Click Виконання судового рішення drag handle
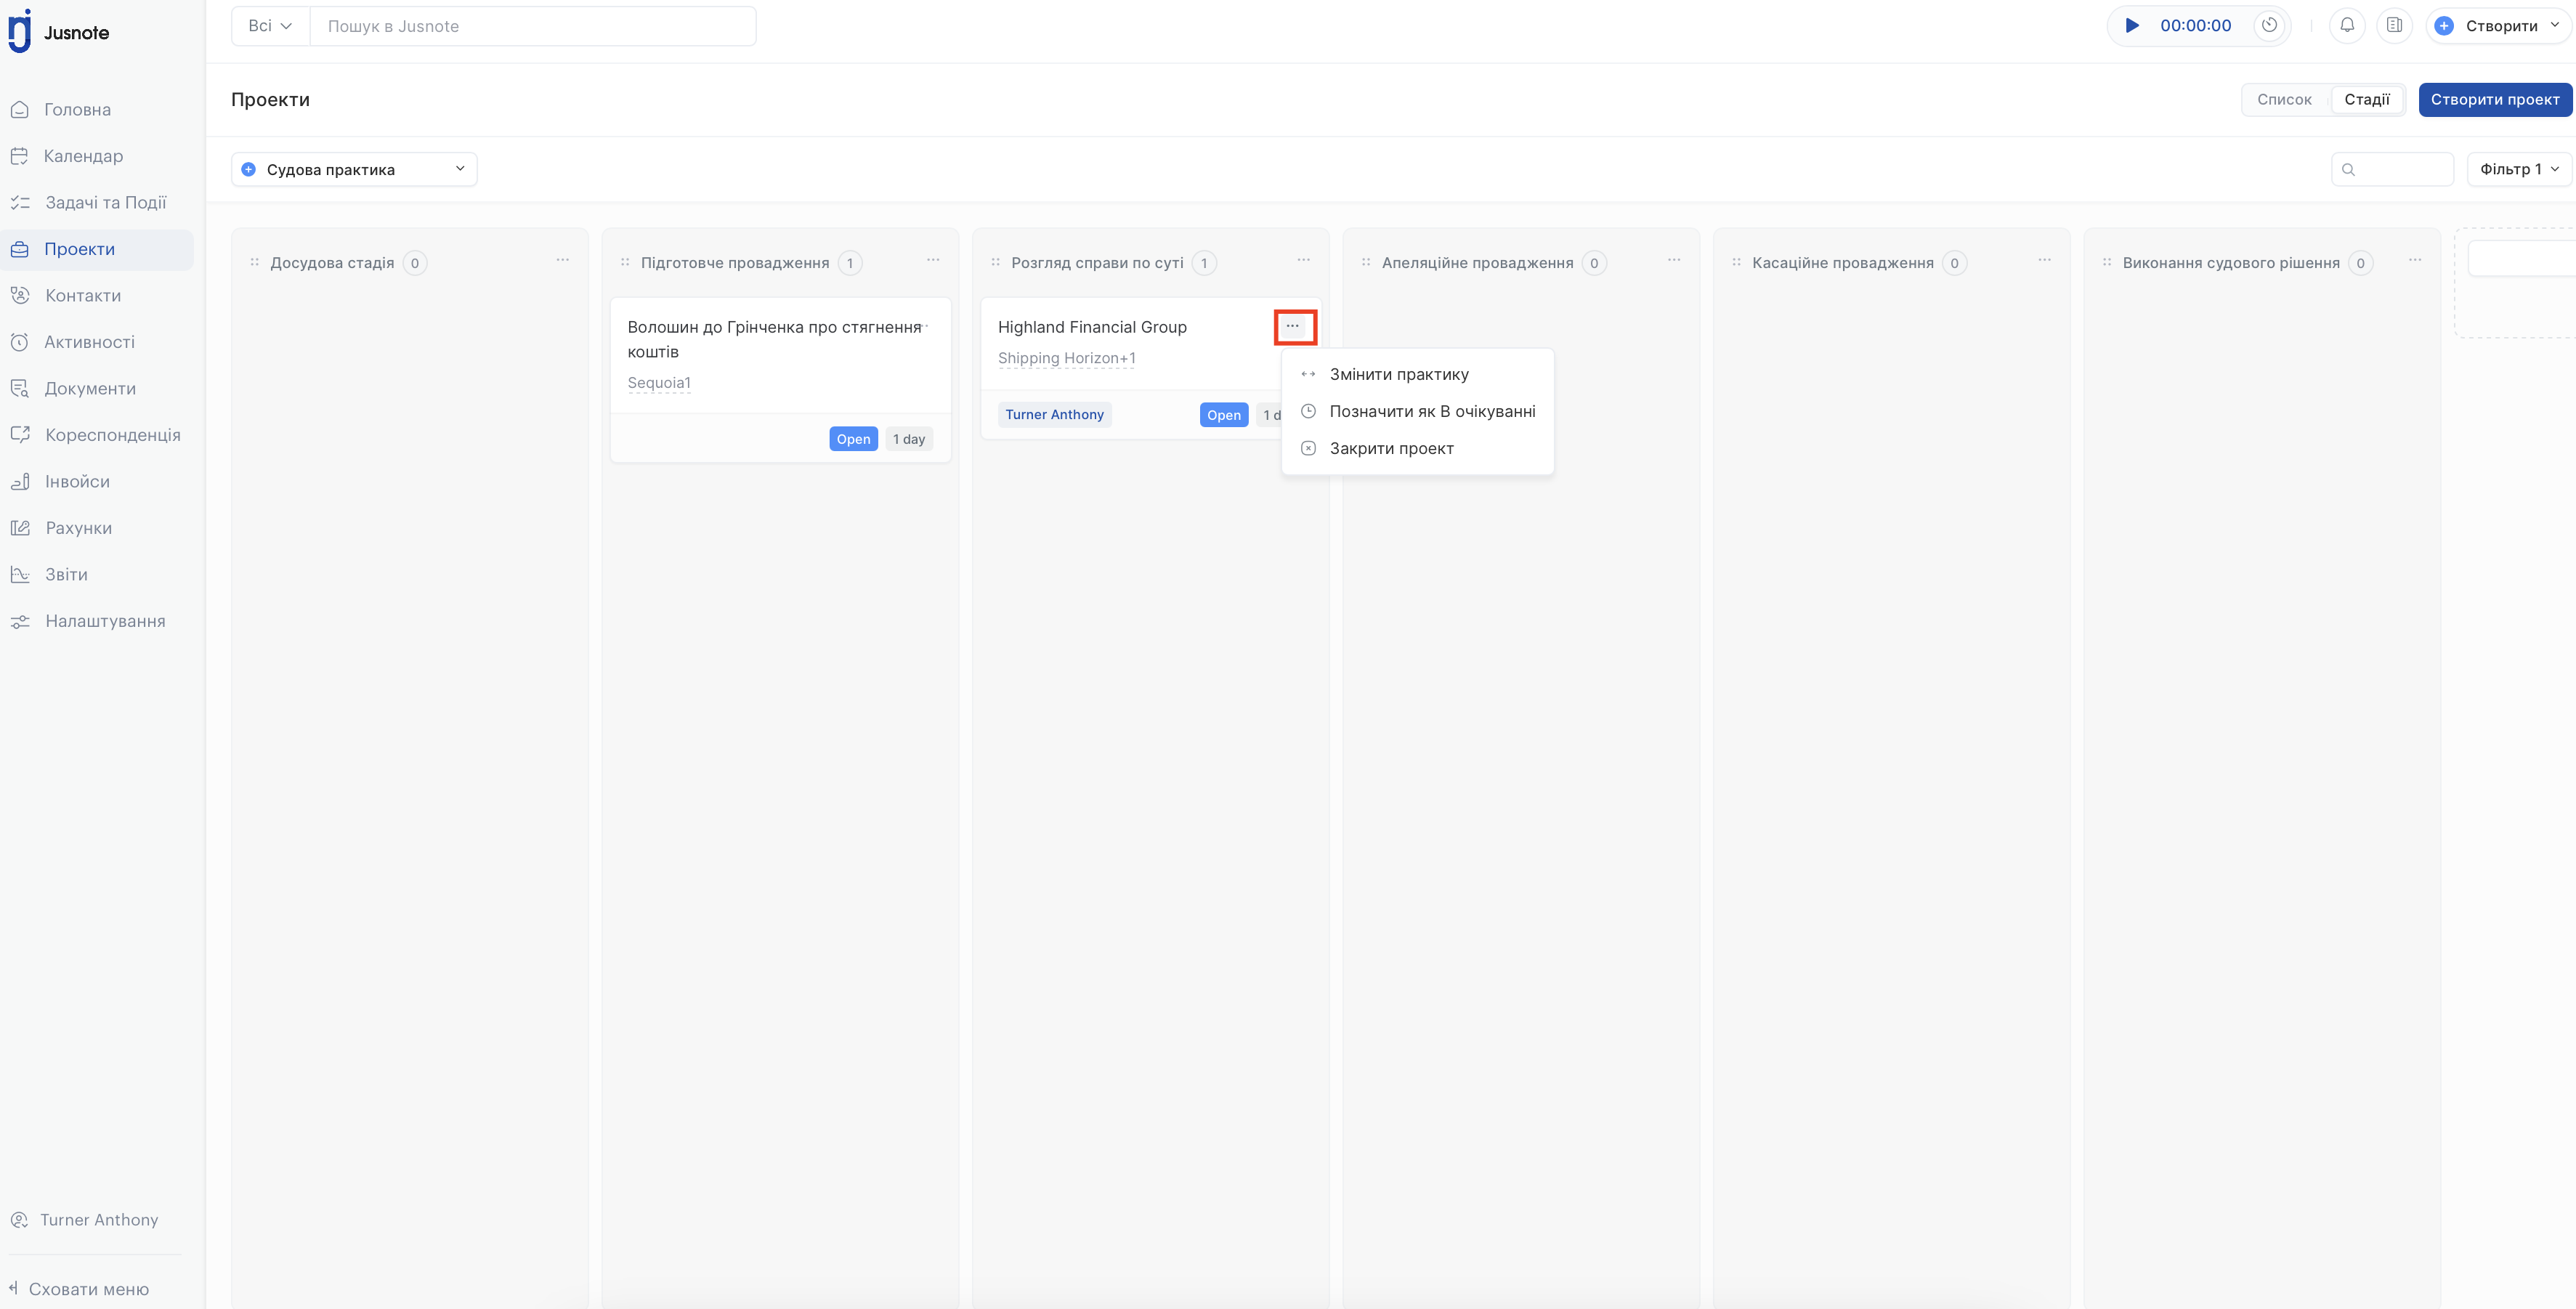Screen dimensions: 2576x1309 click(2107, 263)
